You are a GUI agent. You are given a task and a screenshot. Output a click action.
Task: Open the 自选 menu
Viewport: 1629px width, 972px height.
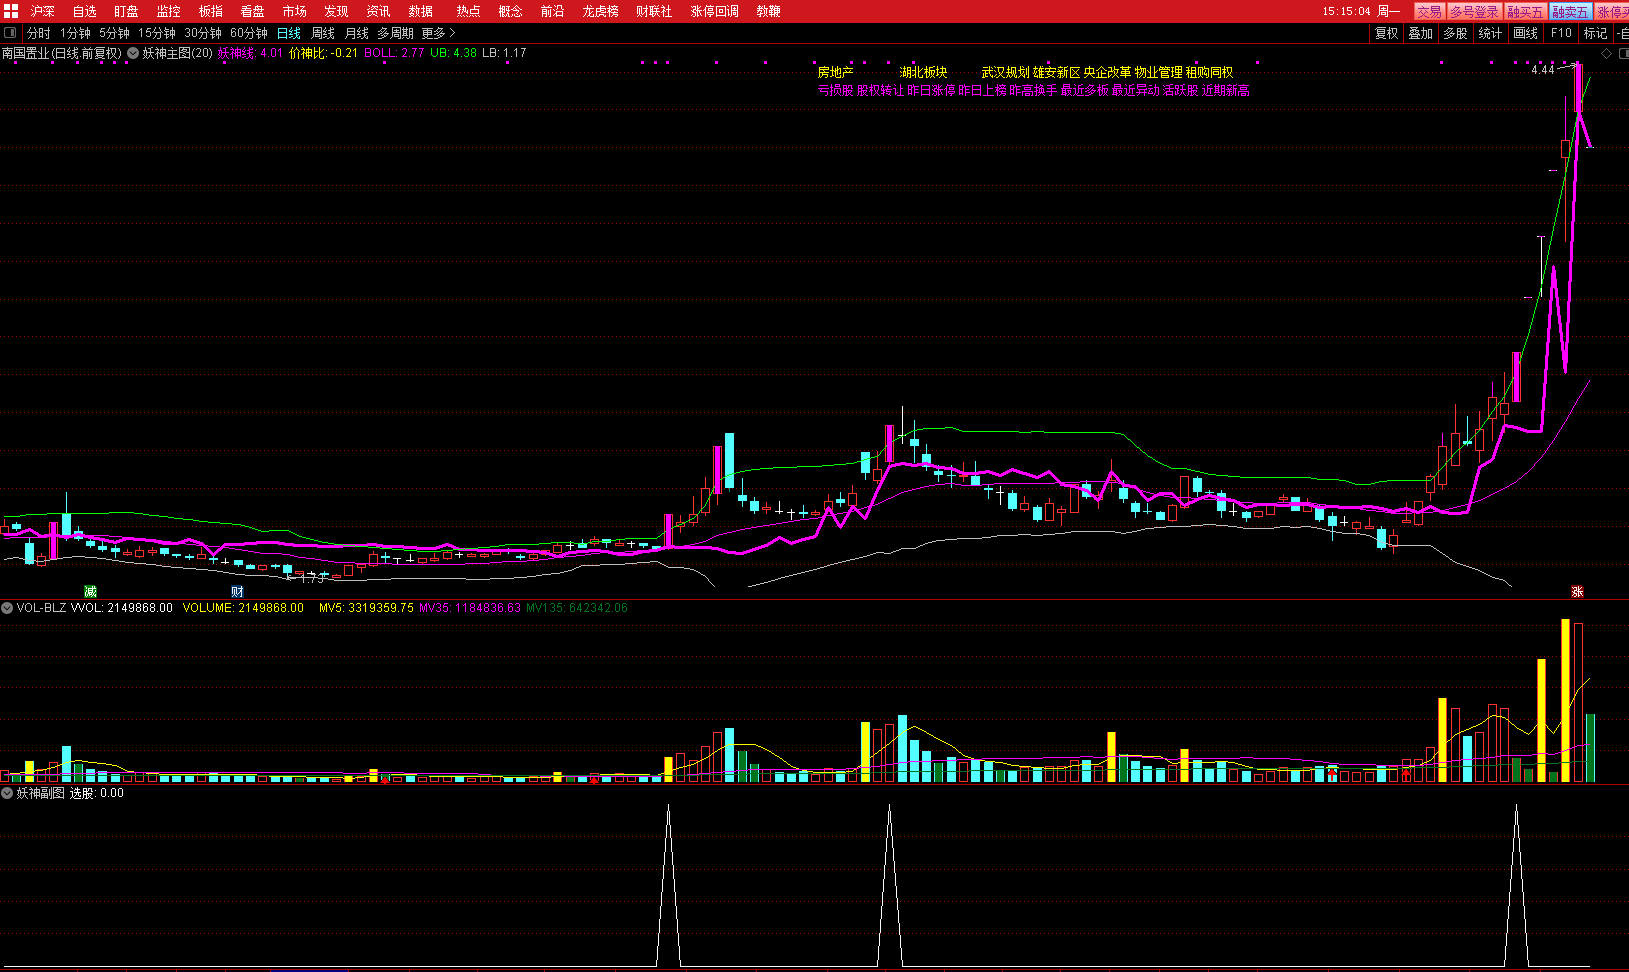[85, 11]
